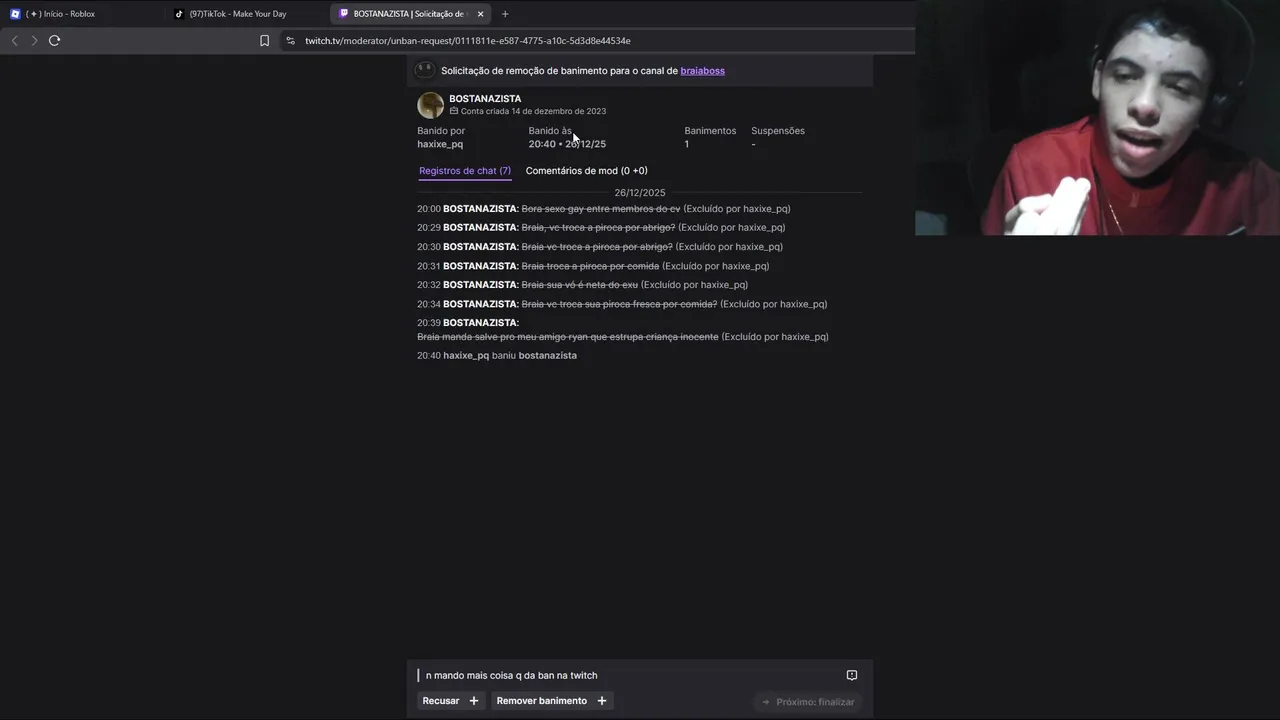Select the Registros de chat (7) tab
This screenshot has height=720, width=1280.
pos(465,171)
